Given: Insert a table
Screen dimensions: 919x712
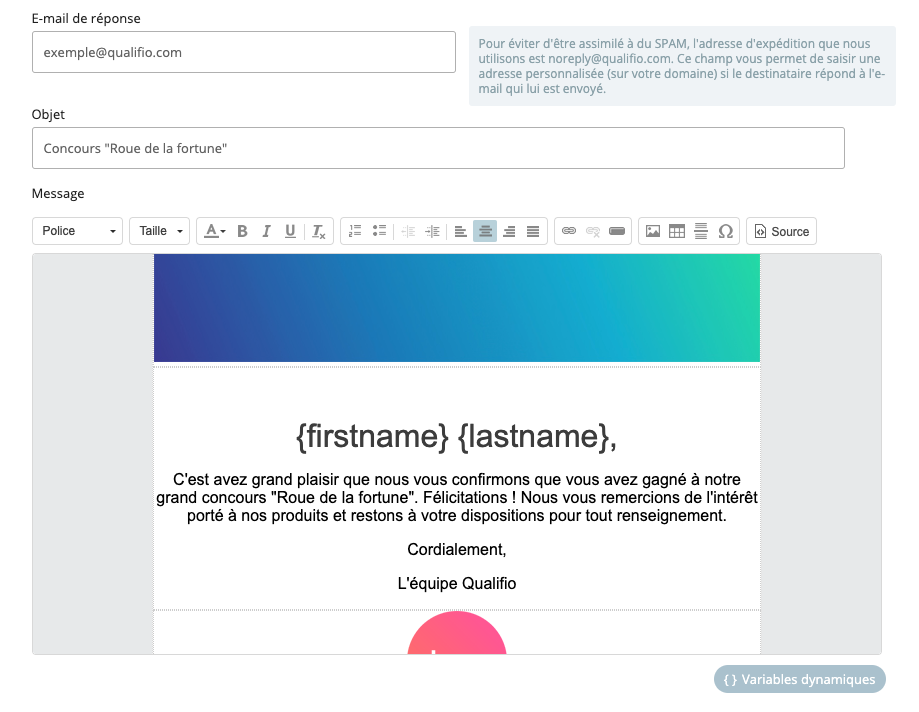Looking at the screenshot, I should pyautogui.click(x=677, y=231).
